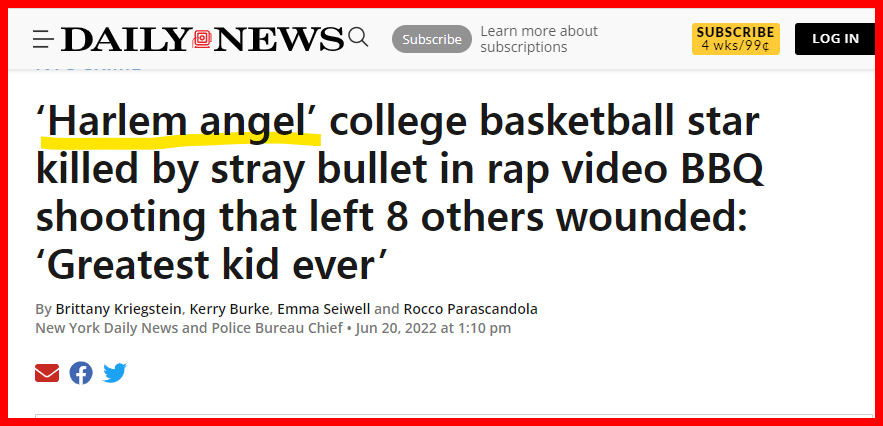
Task: Open the LOG IN button
Action: pyautogui.click(x=835, y=39)
